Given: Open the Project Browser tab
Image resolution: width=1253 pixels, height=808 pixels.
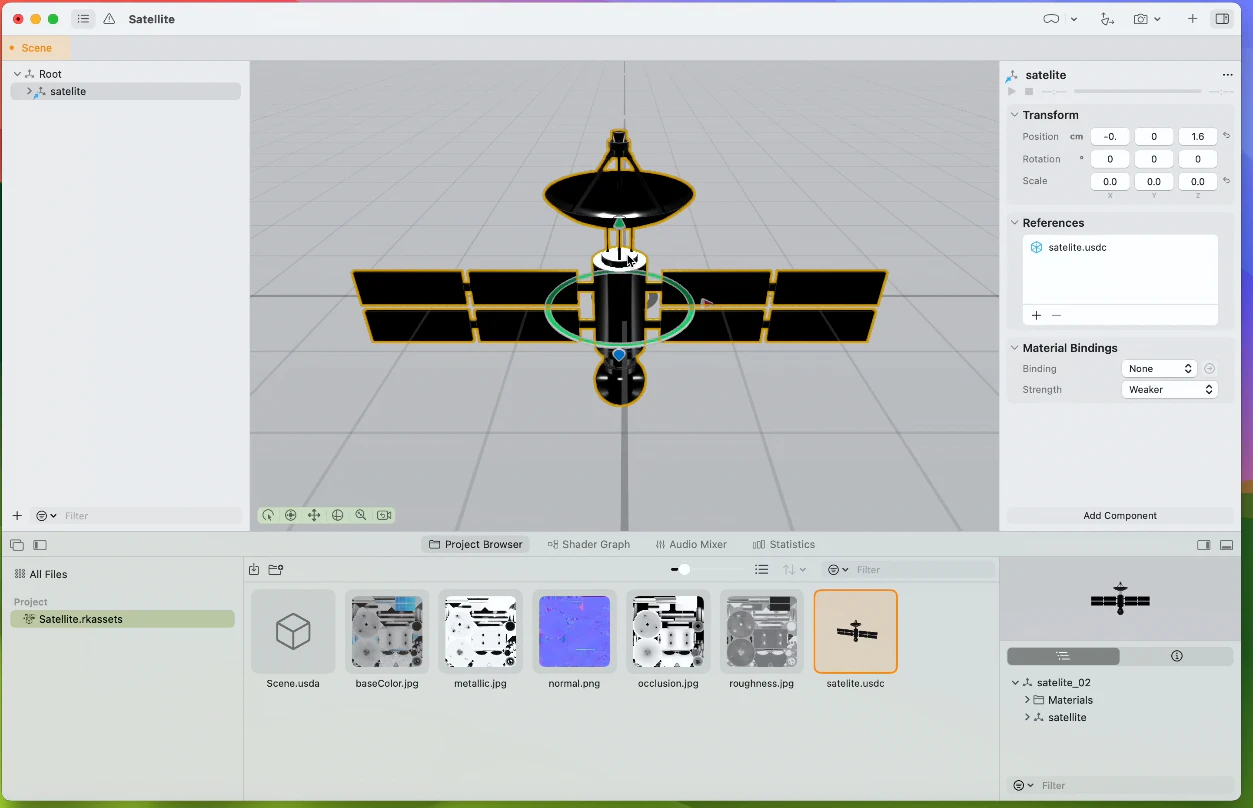Looking at the screenshot, I should pyautogui.click(x=476, y=544).
